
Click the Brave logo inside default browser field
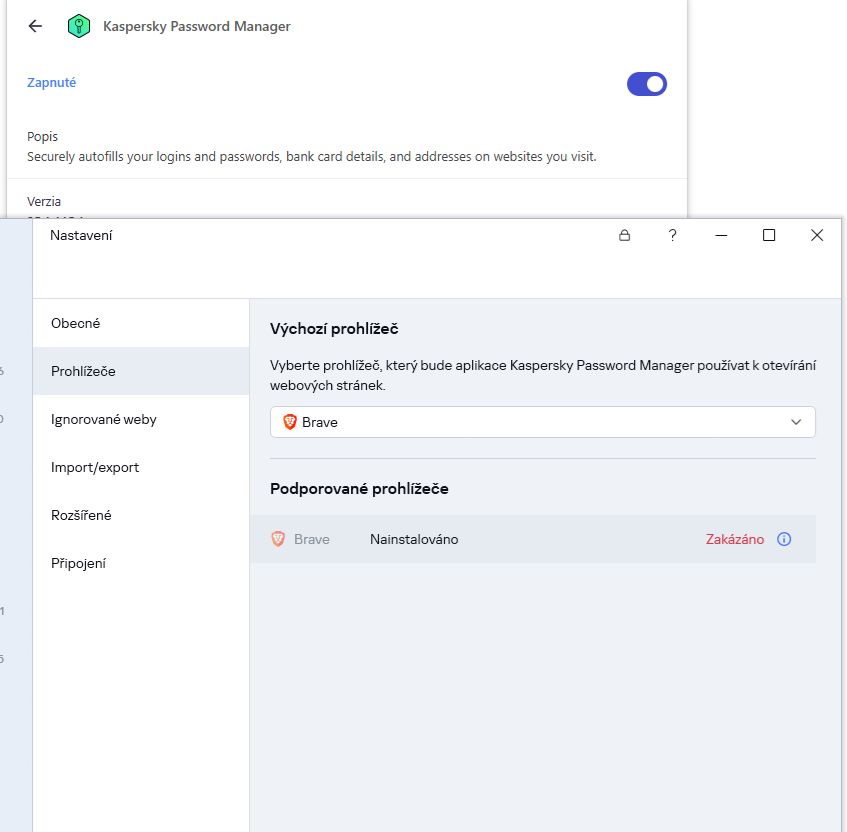click(290, 422)
